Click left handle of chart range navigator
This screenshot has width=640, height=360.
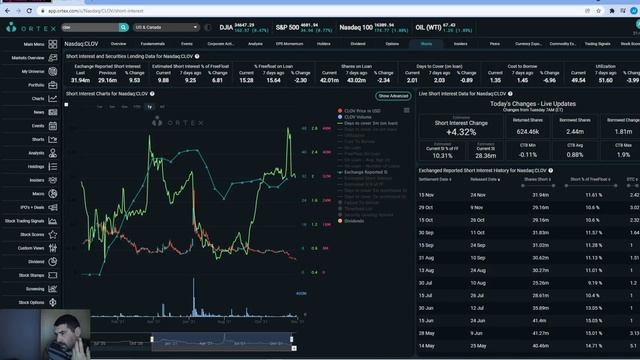[152, 339]
